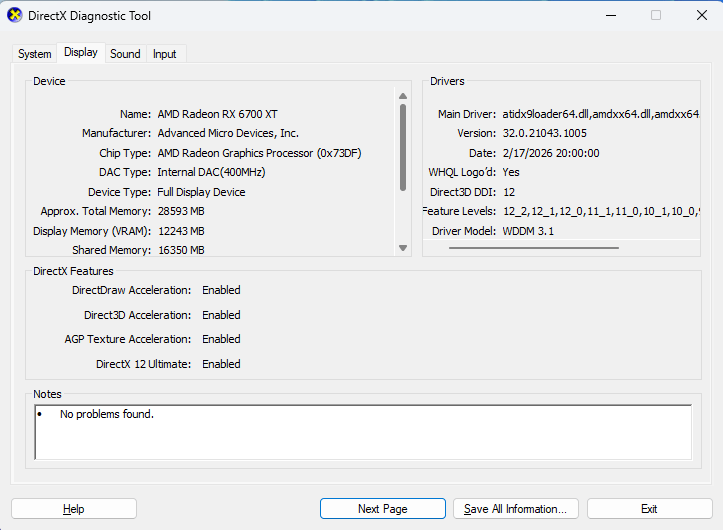Click Device list scroll down arrow
This screenshot has height=530, width=723.
click(403, 248)
